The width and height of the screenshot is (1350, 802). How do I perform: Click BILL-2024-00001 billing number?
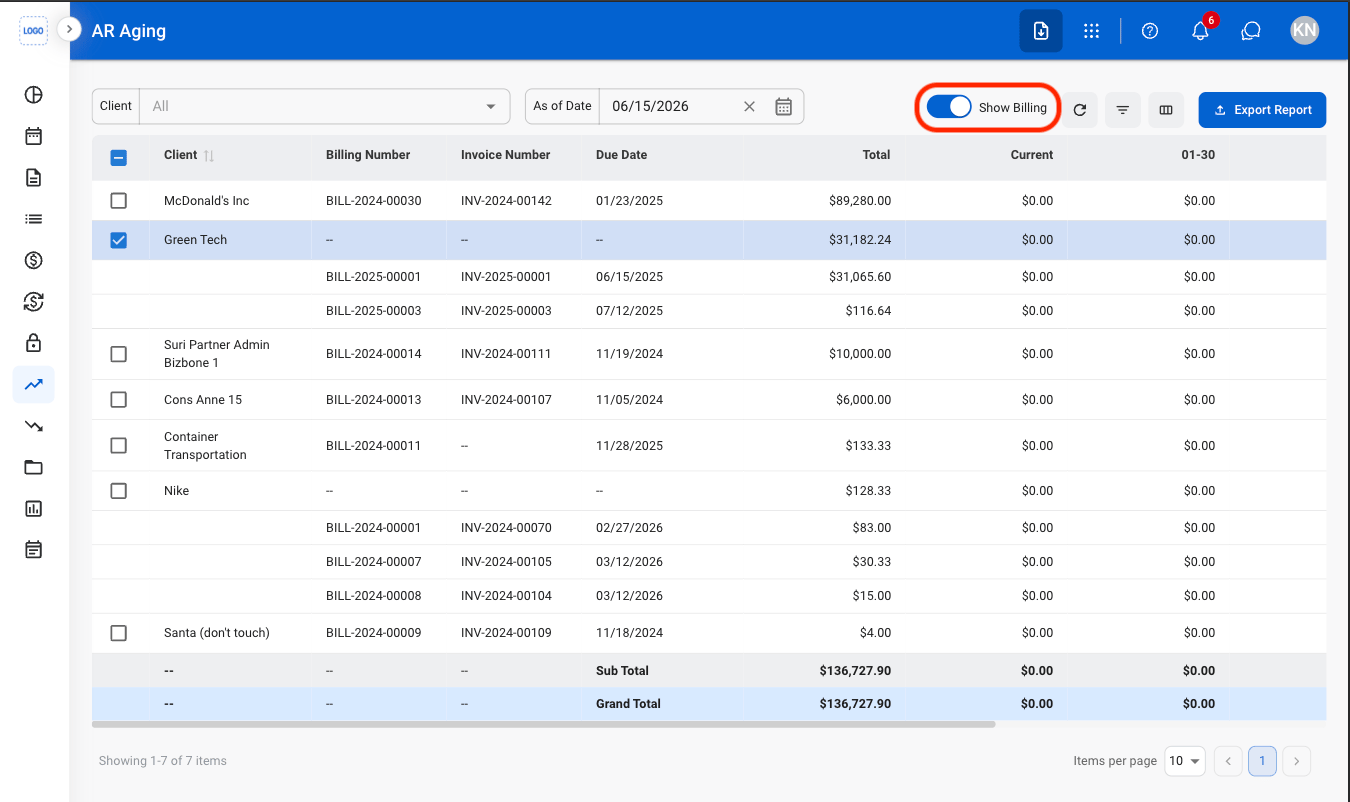(x=374, y=528)
